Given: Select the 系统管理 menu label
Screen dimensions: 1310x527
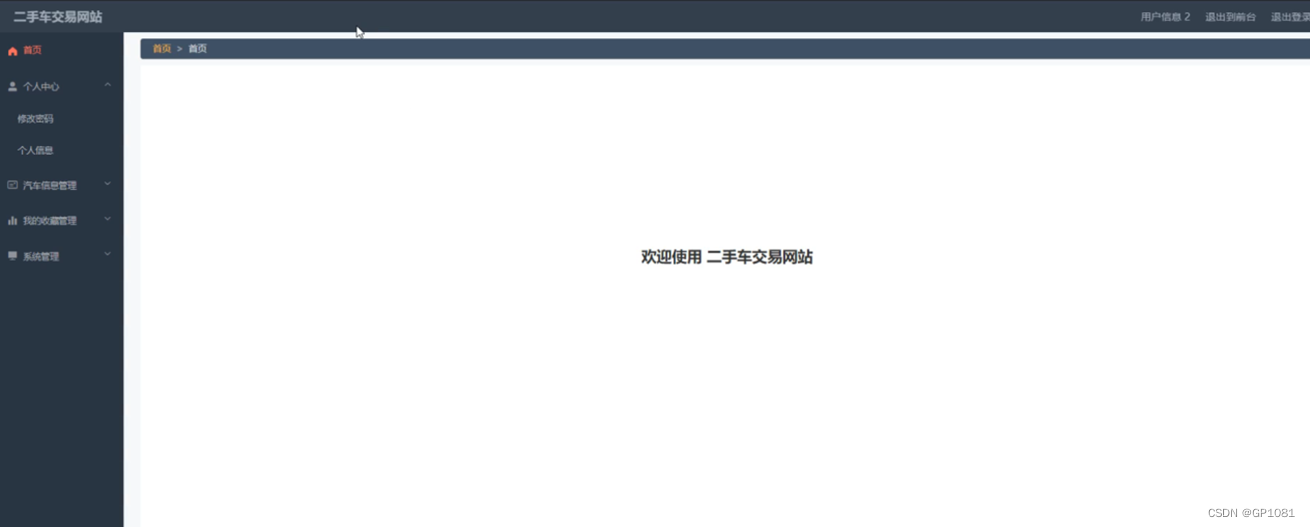Looking at the screenshot, I should coord(41,257).
